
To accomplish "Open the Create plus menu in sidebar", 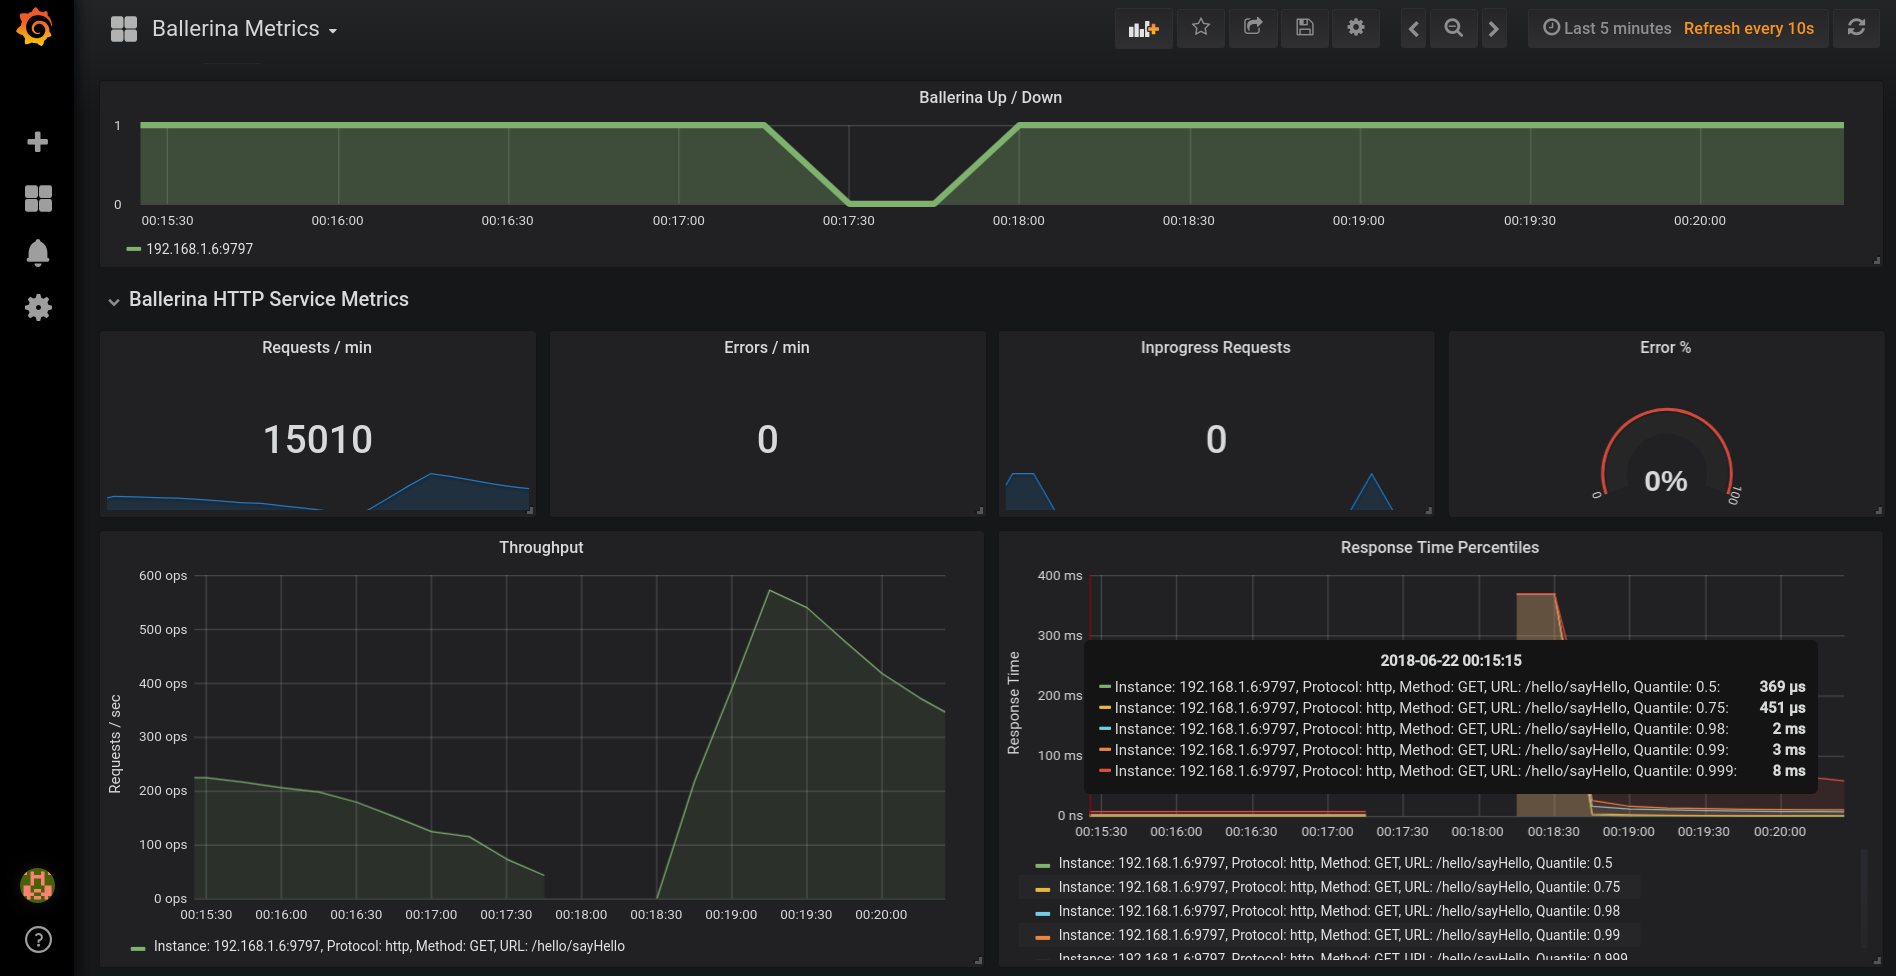I will 38,142.
